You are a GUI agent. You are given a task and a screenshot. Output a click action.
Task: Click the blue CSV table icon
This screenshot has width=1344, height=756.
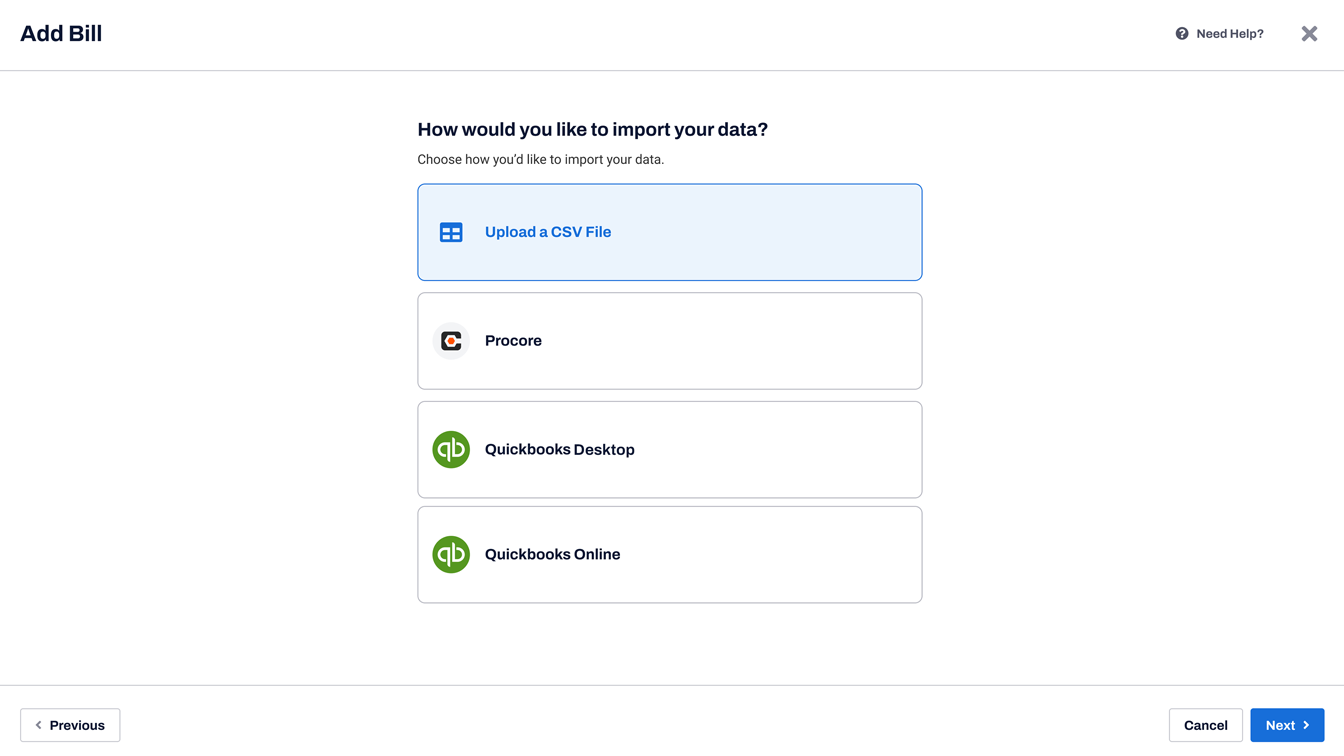pos(451,232)
